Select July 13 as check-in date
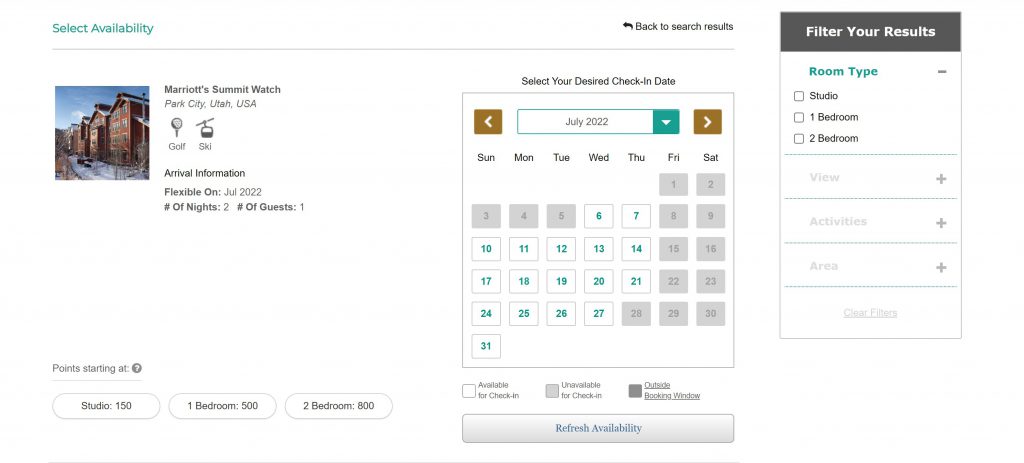Viewport: 1024px width, 463px height. pyautogui.click(x=598, y=249)
